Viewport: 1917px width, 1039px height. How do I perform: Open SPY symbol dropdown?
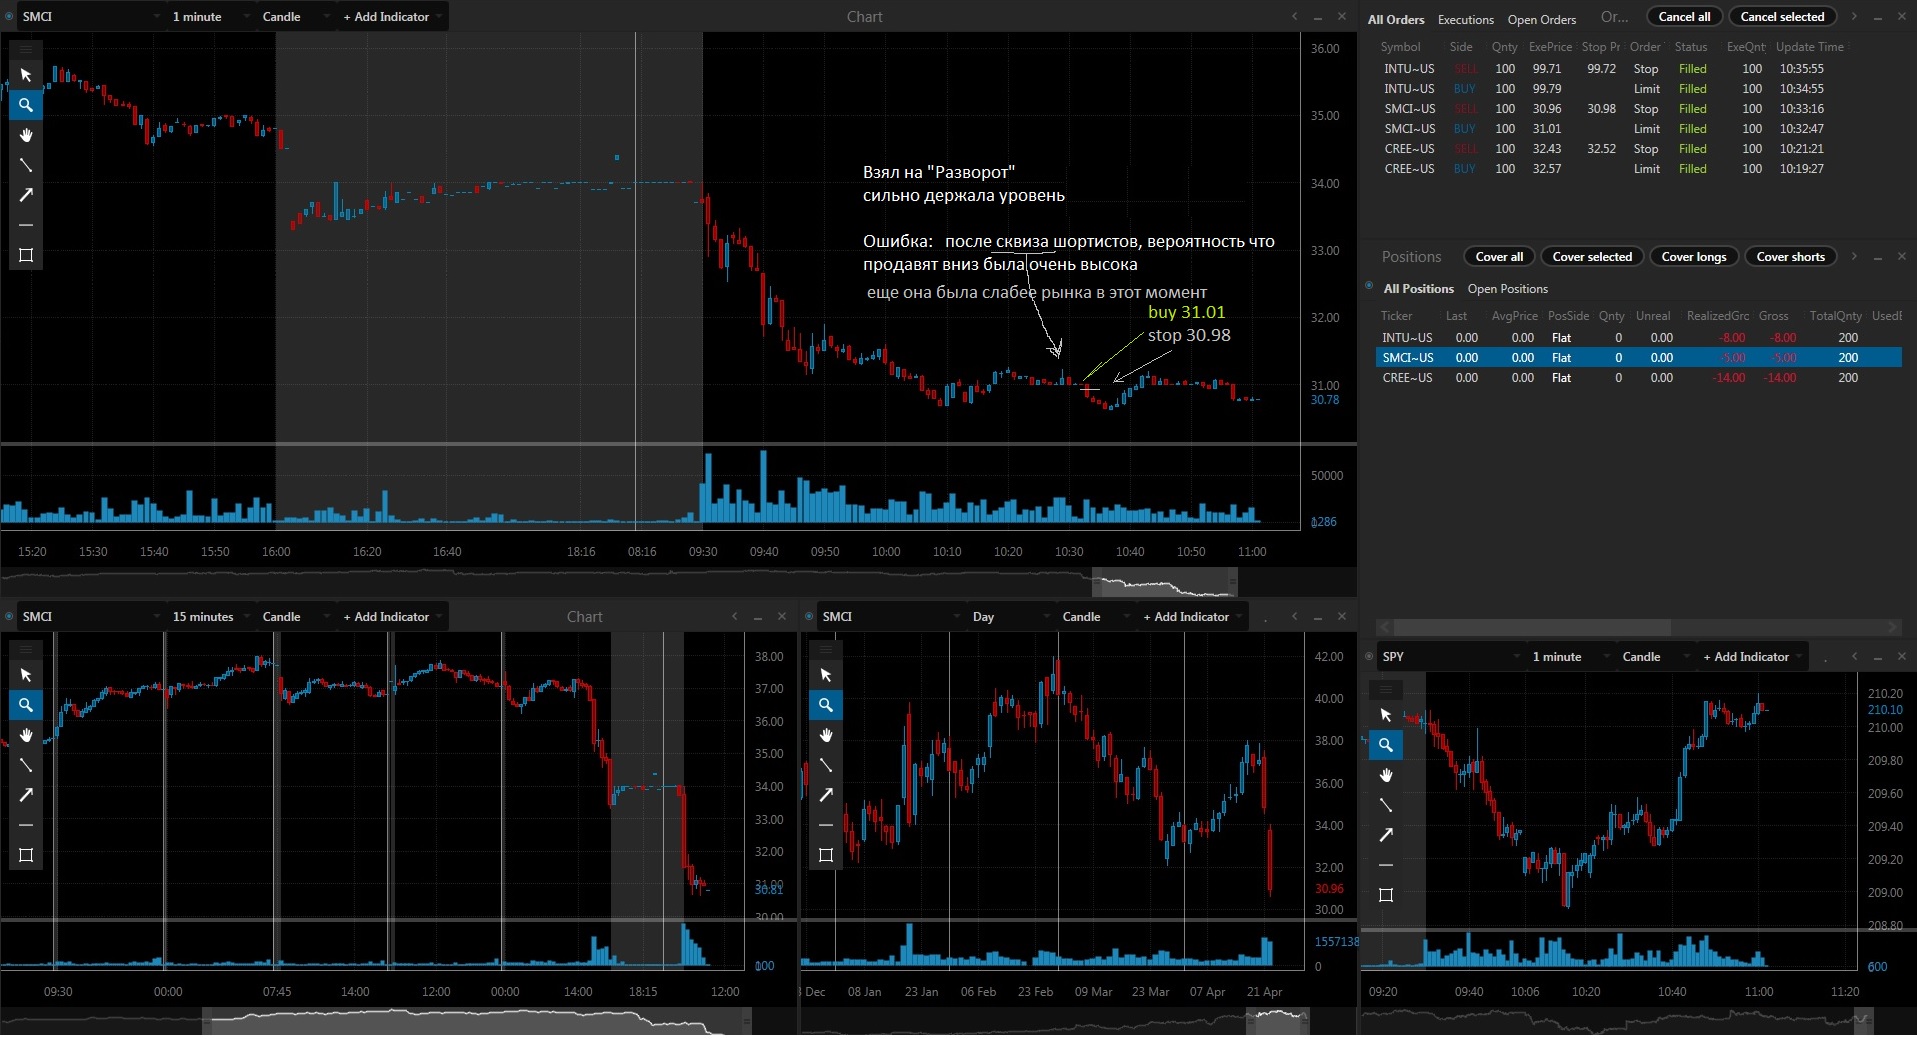point(1450,656)
